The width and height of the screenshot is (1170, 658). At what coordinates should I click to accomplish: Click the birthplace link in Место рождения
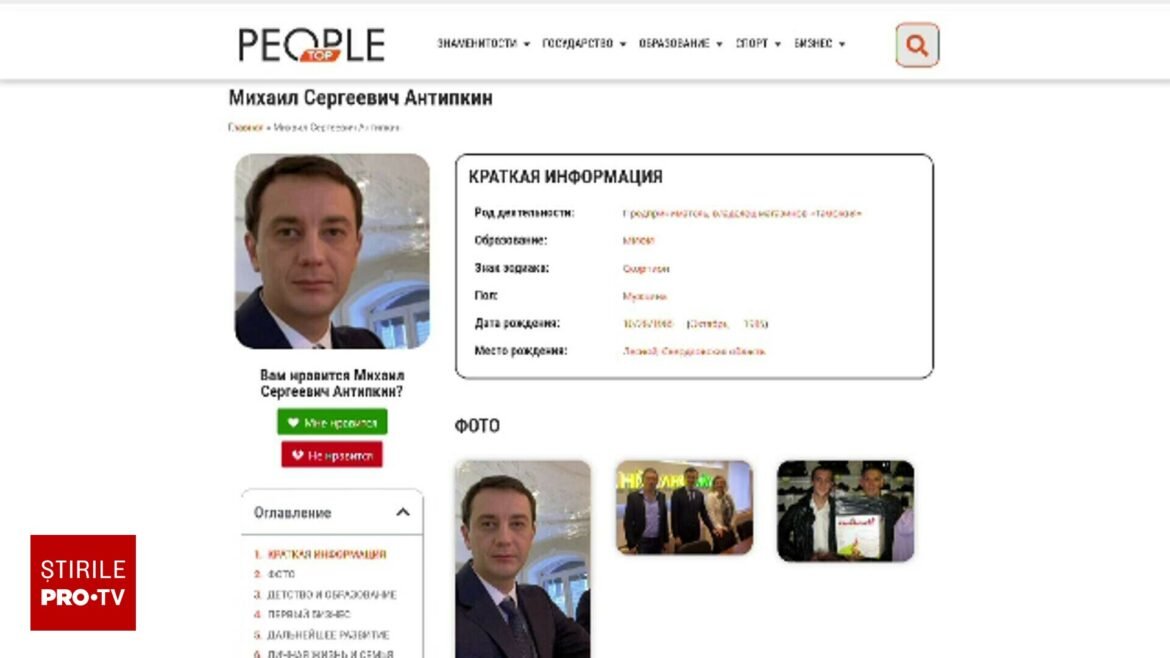pos(694,351)
